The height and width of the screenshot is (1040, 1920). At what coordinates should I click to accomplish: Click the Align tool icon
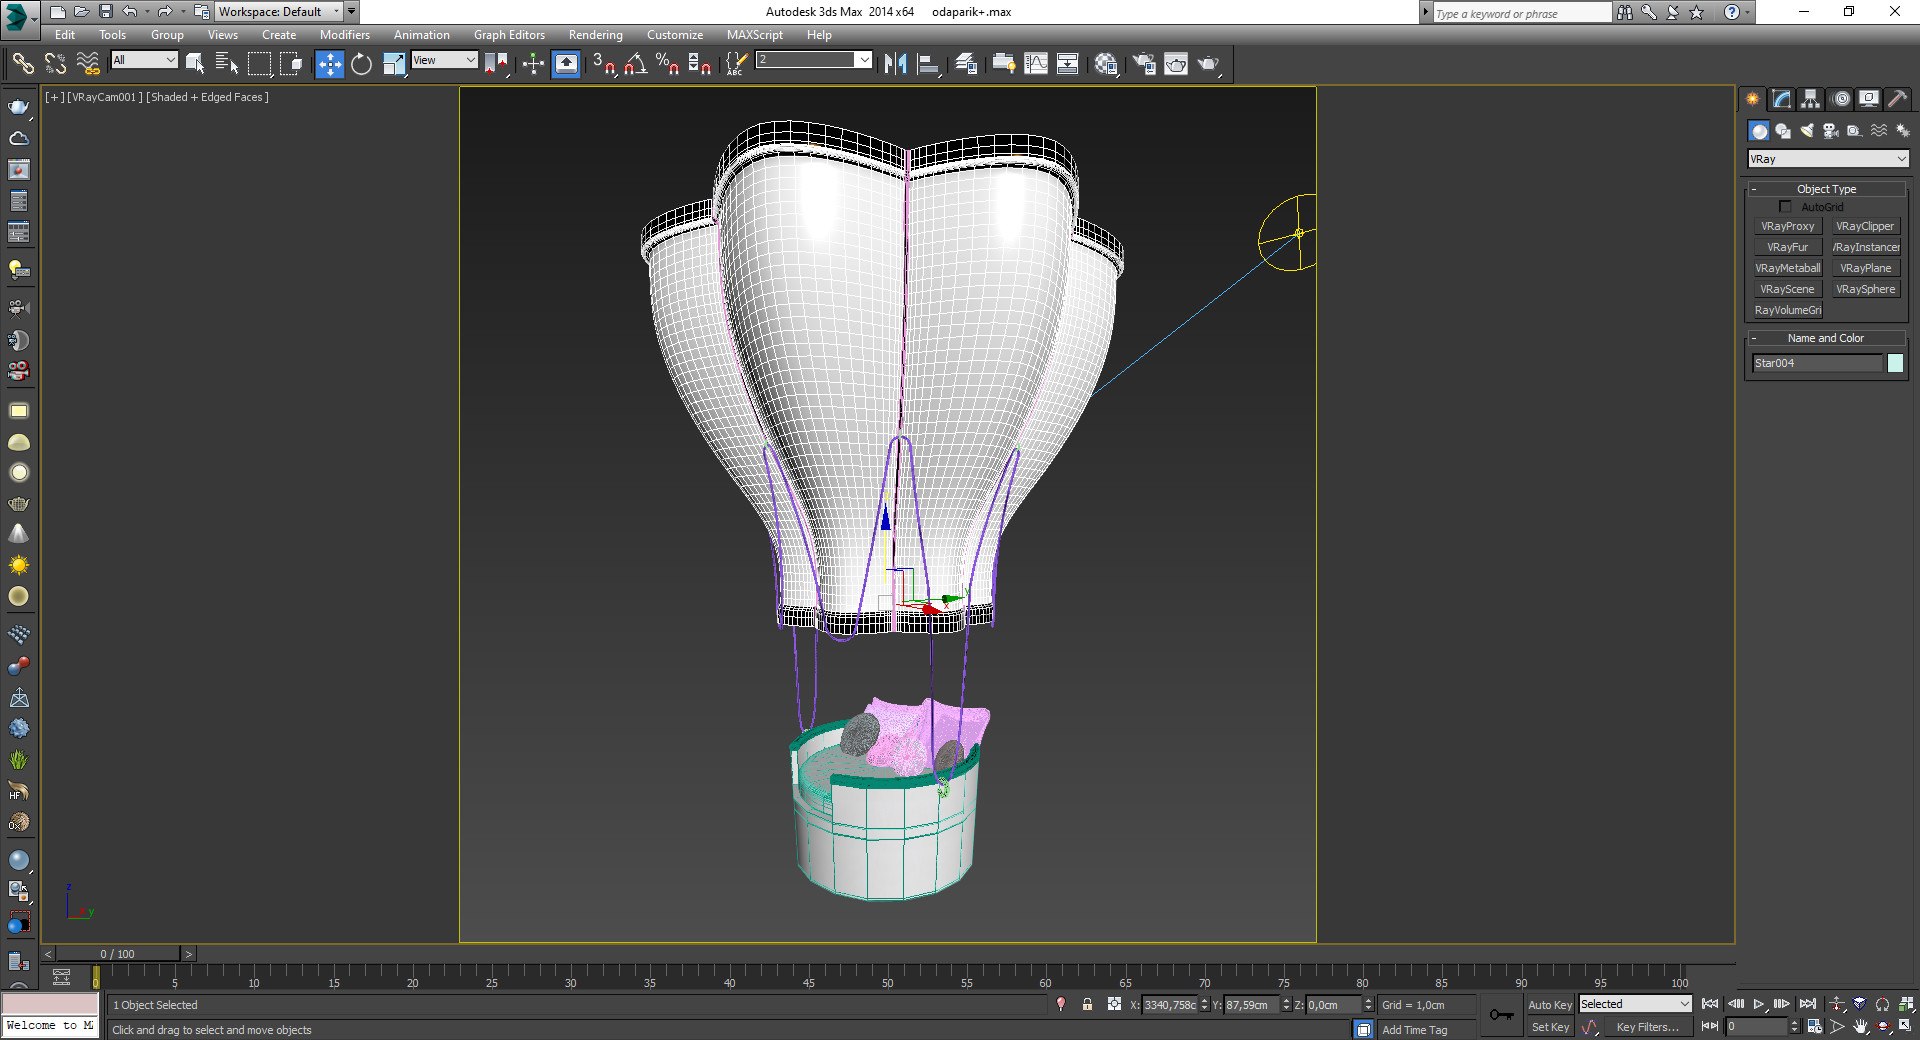pos(928,64)
